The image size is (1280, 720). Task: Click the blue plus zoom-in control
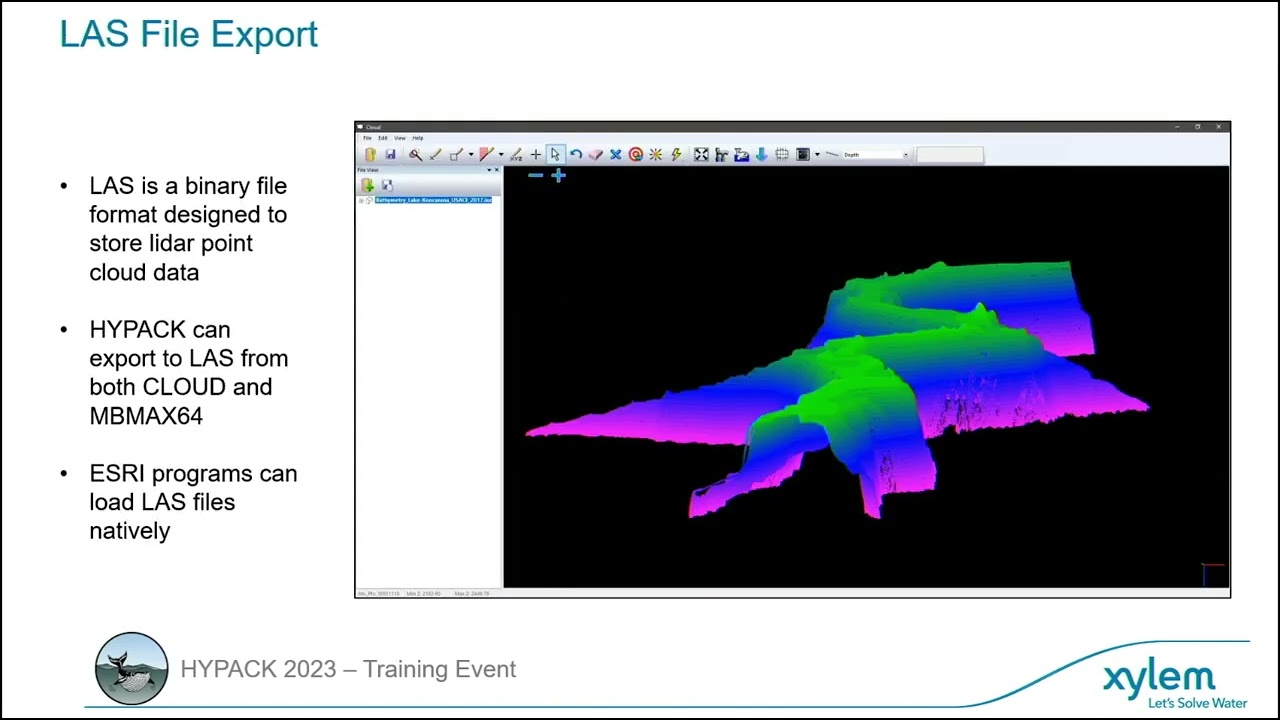click(558, 175)
